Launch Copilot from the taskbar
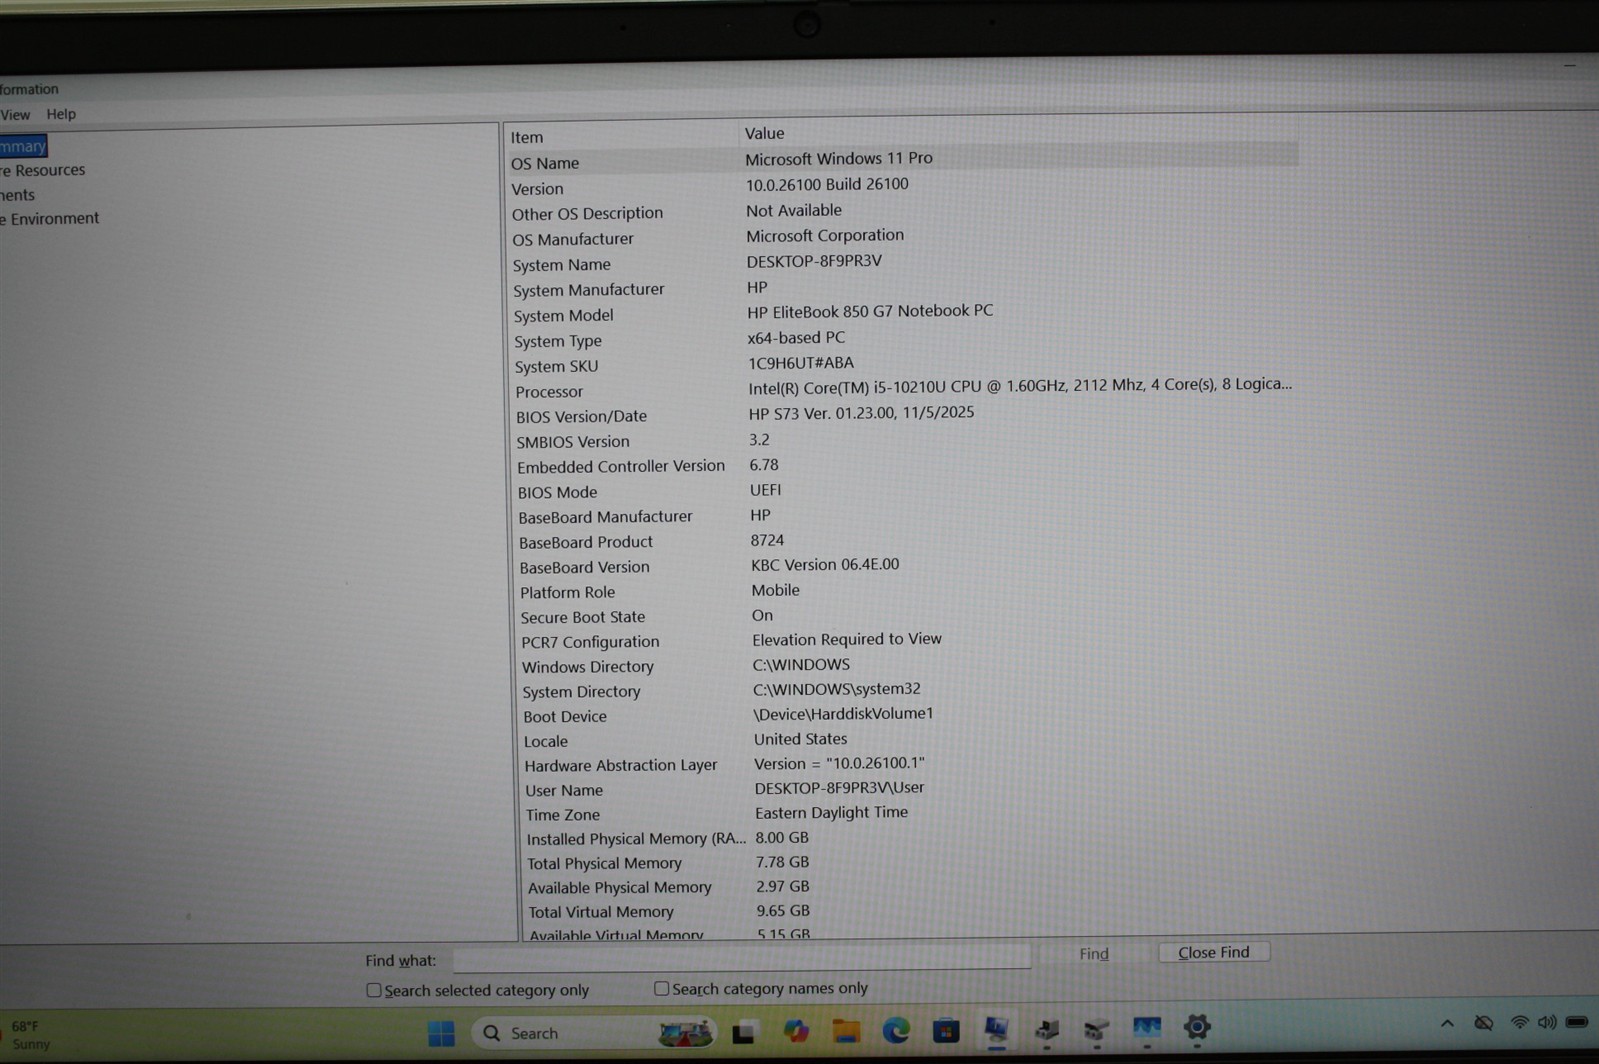This screenshot has width=1599, height=1064. tap(796, 1031)
